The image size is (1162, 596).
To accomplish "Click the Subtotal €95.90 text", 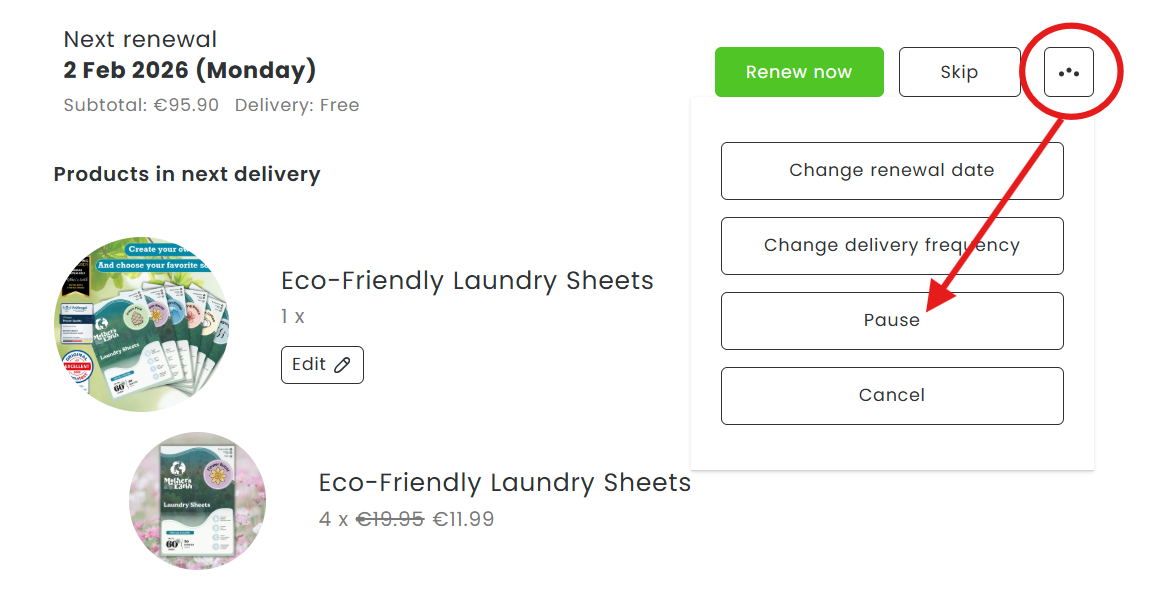I will [x=141, y=105].
